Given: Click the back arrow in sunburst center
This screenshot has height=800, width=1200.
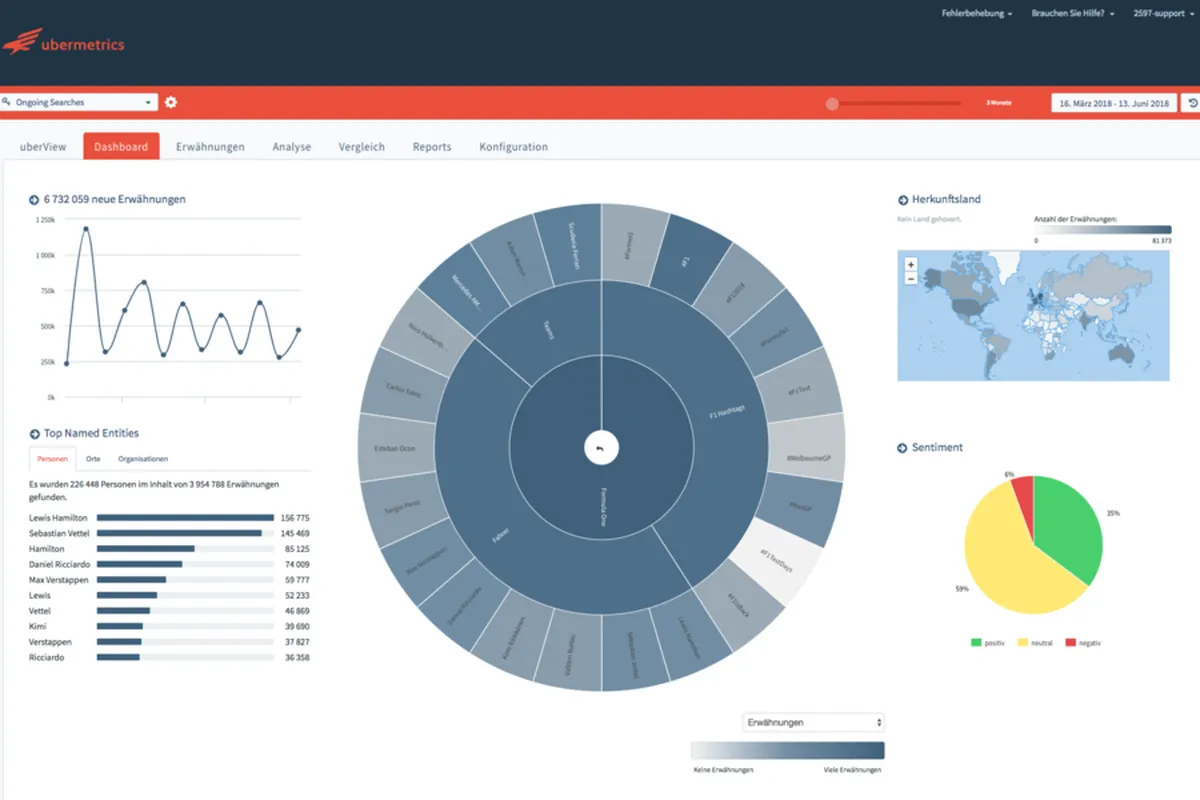Looking at the screenshot, I should click(601, 449).
